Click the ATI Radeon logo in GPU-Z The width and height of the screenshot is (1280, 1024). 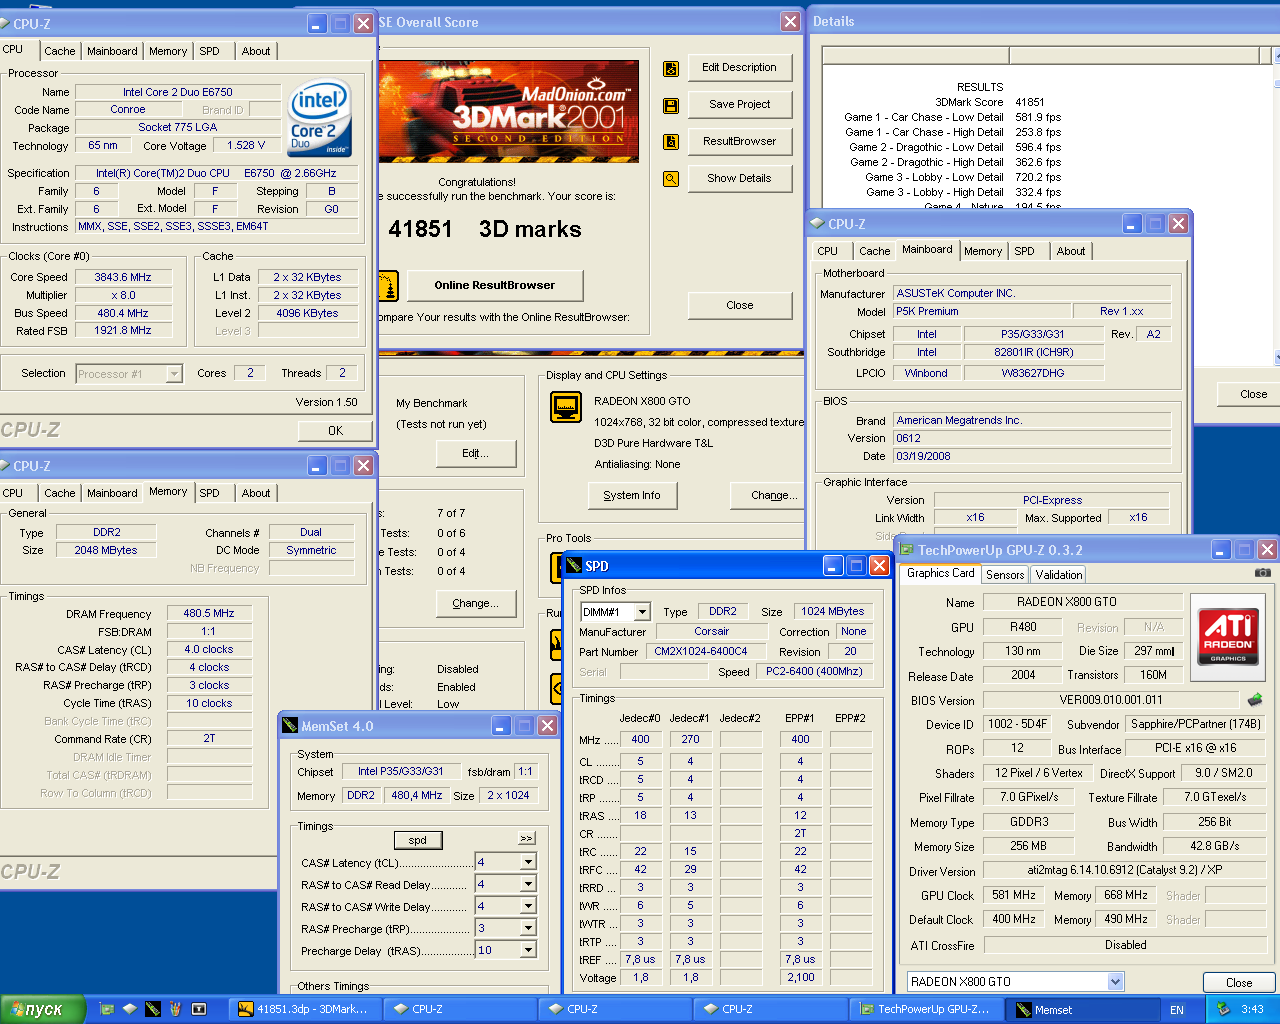point(1229,636)
